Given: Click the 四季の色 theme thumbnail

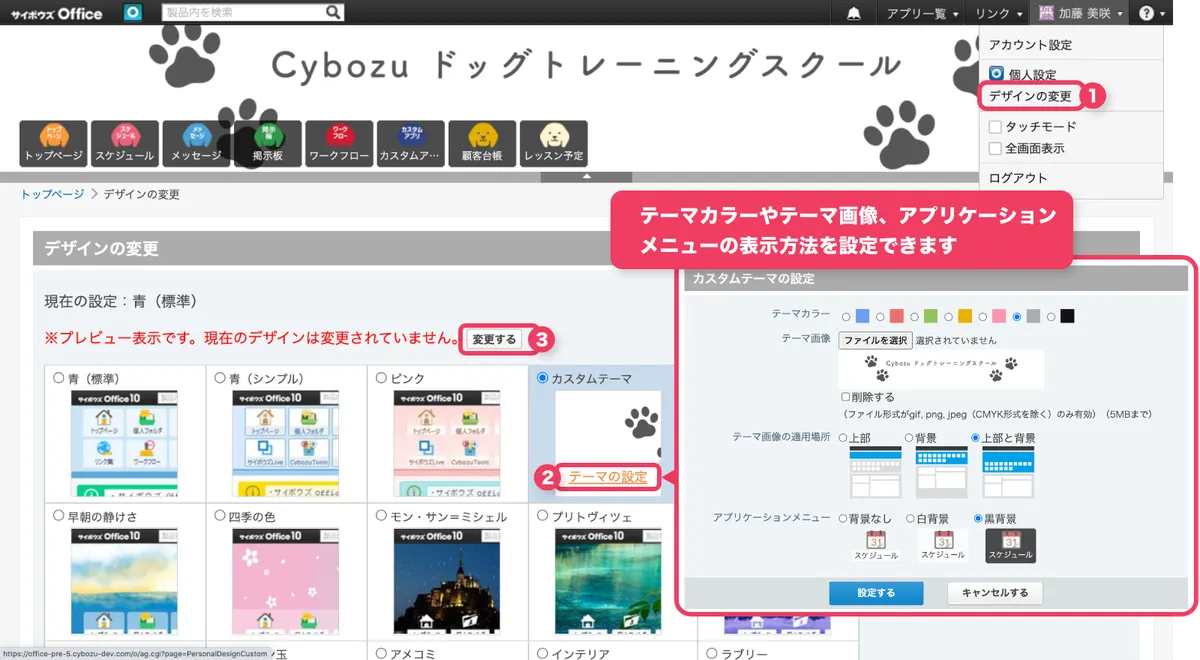Looking at the screenshot, I should [285, 583].
